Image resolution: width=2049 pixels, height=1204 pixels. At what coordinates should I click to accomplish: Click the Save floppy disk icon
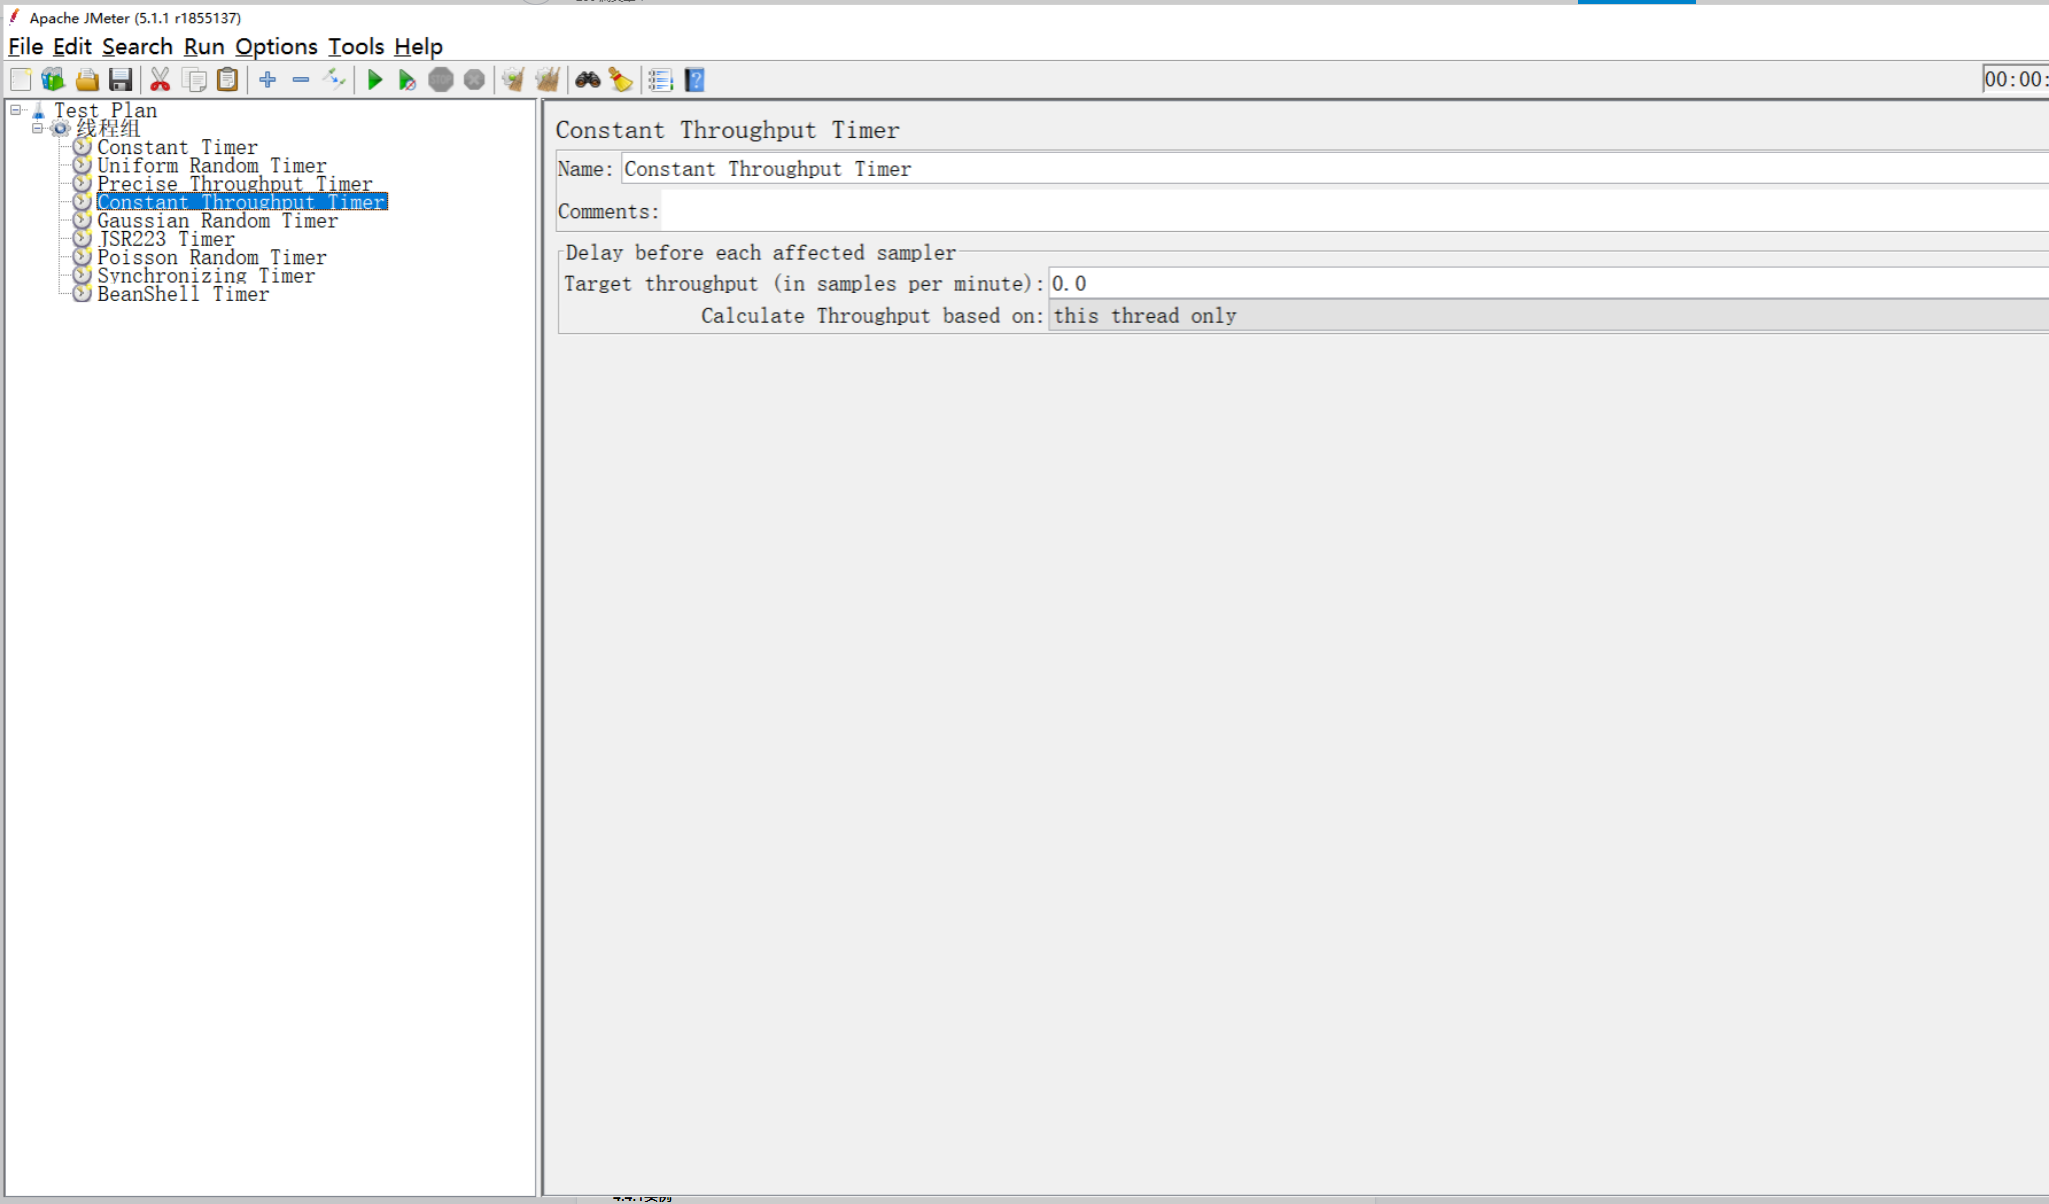pyautogui.click(x=121, y=80)
